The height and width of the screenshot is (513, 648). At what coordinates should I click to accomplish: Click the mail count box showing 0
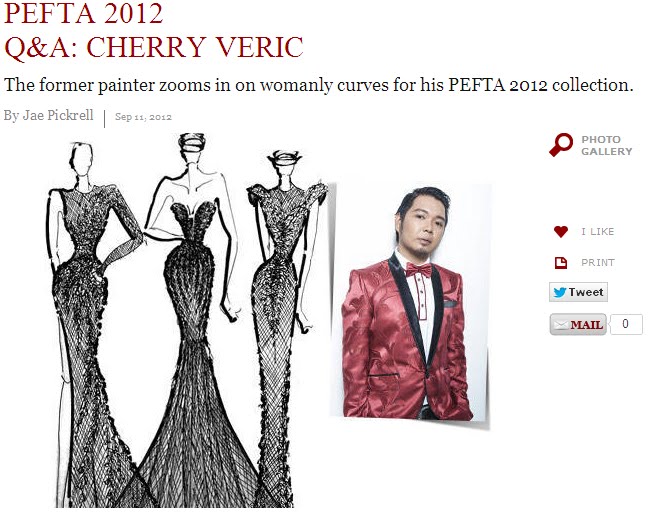click(x=626, y=324)
